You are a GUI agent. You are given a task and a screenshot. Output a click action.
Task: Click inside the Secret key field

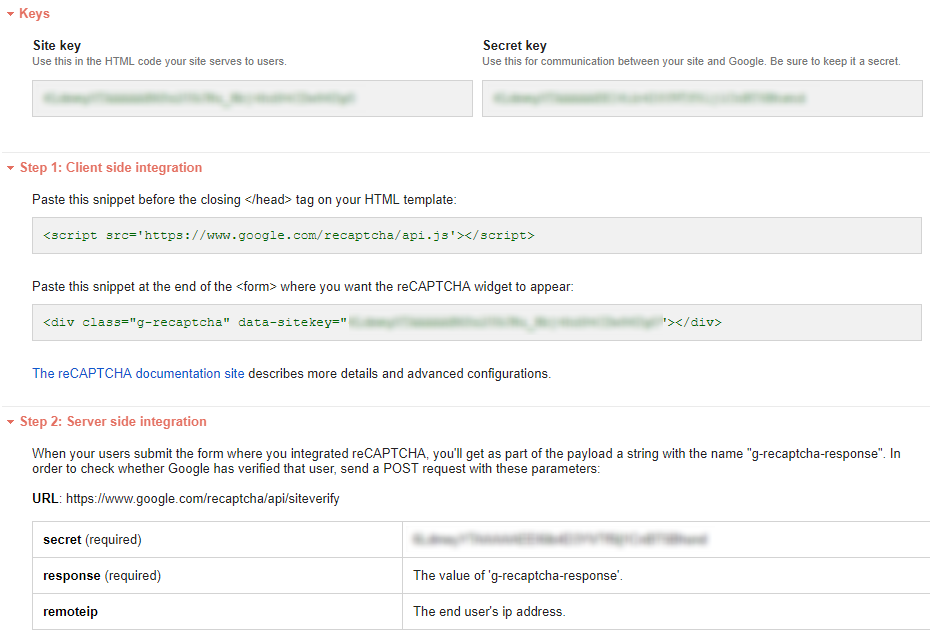pos(701,99)
